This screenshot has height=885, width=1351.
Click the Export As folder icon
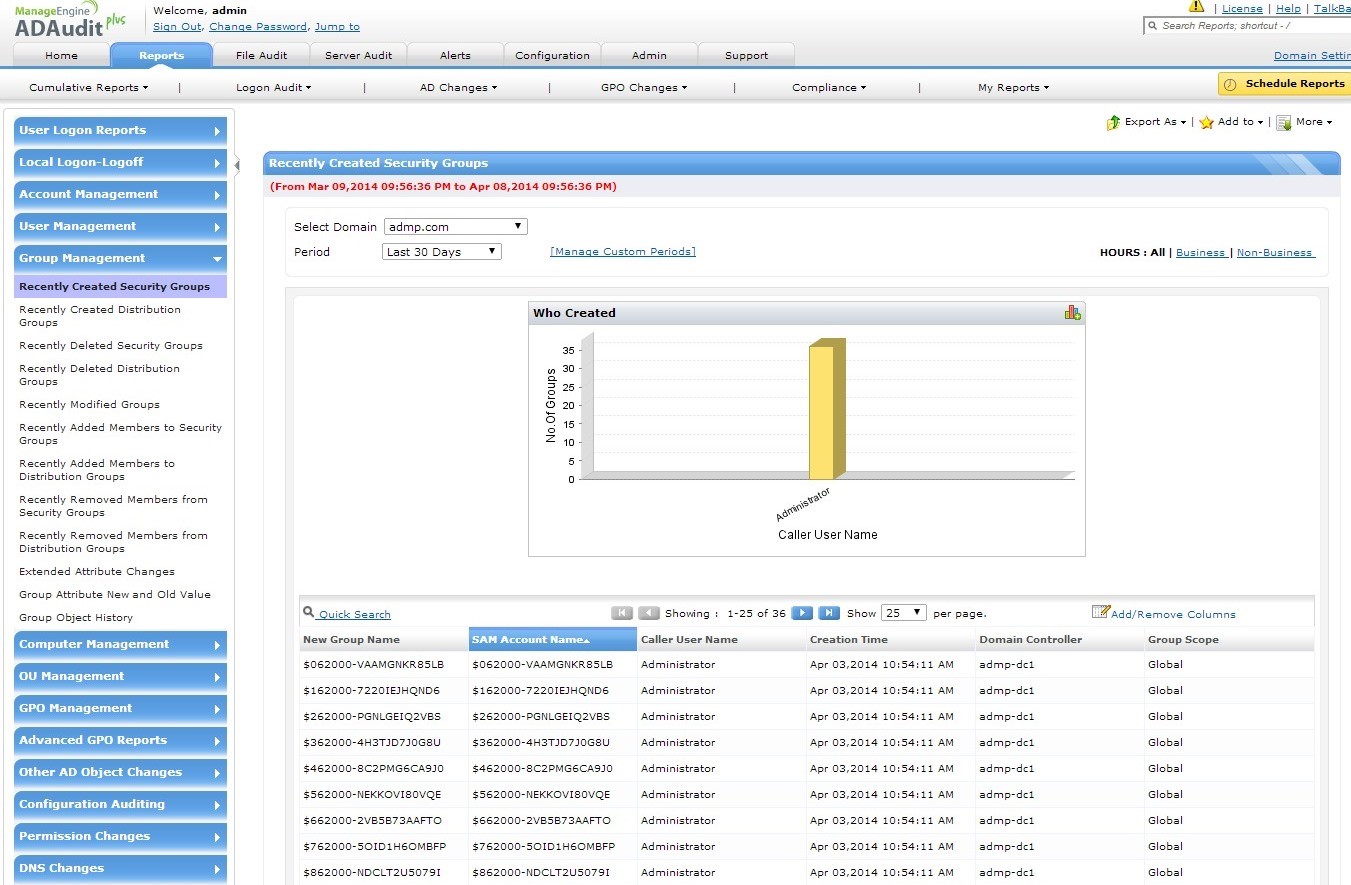tap(1113, 122)
